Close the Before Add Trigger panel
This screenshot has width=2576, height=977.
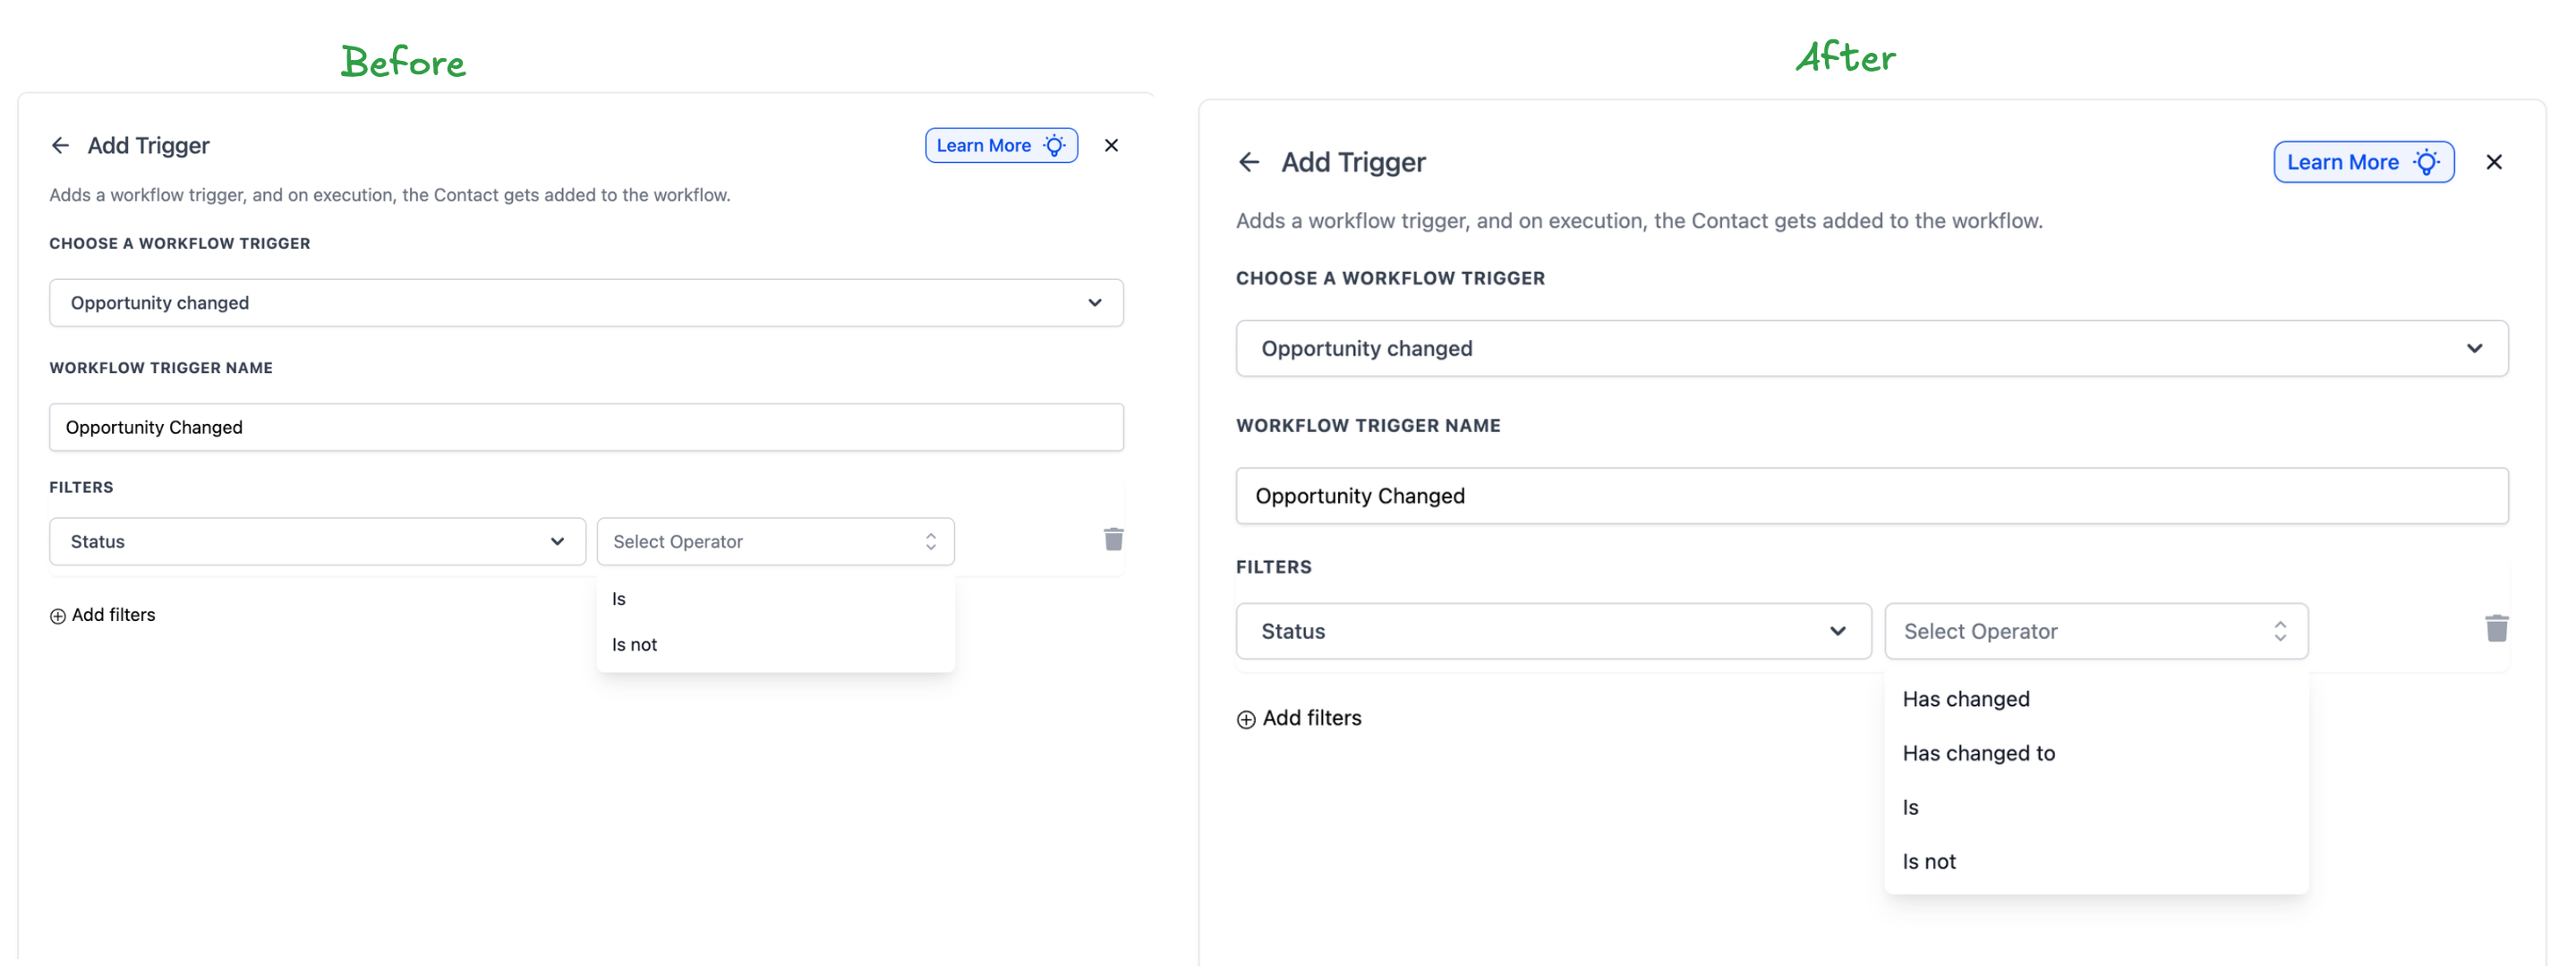1111,146
